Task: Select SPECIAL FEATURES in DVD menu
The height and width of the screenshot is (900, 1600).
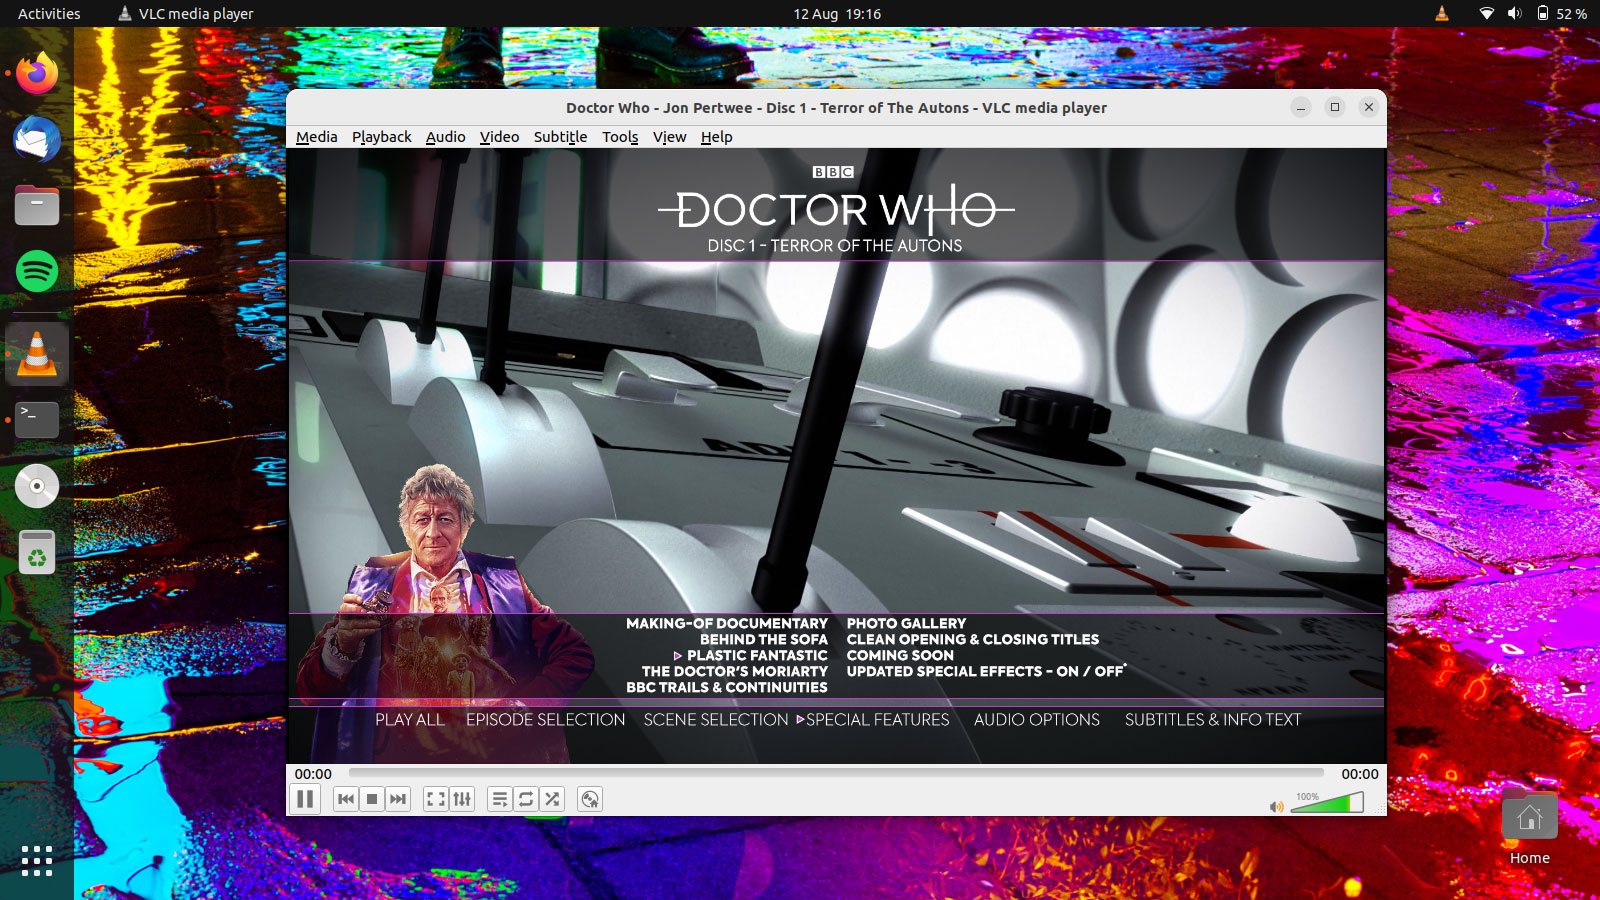Action: (878, 720)
